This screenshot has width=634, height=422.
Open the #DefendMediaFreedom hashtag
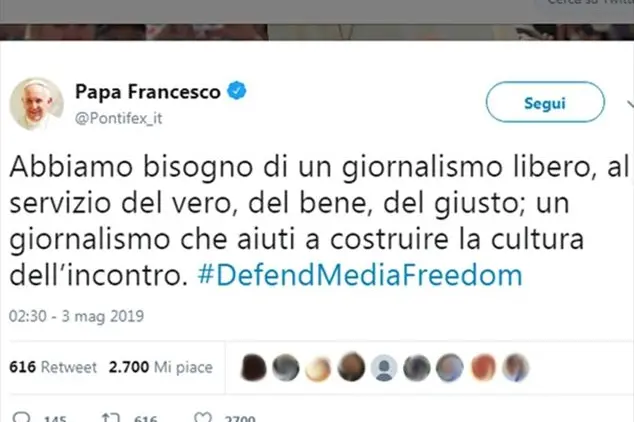tap(360, 276)
